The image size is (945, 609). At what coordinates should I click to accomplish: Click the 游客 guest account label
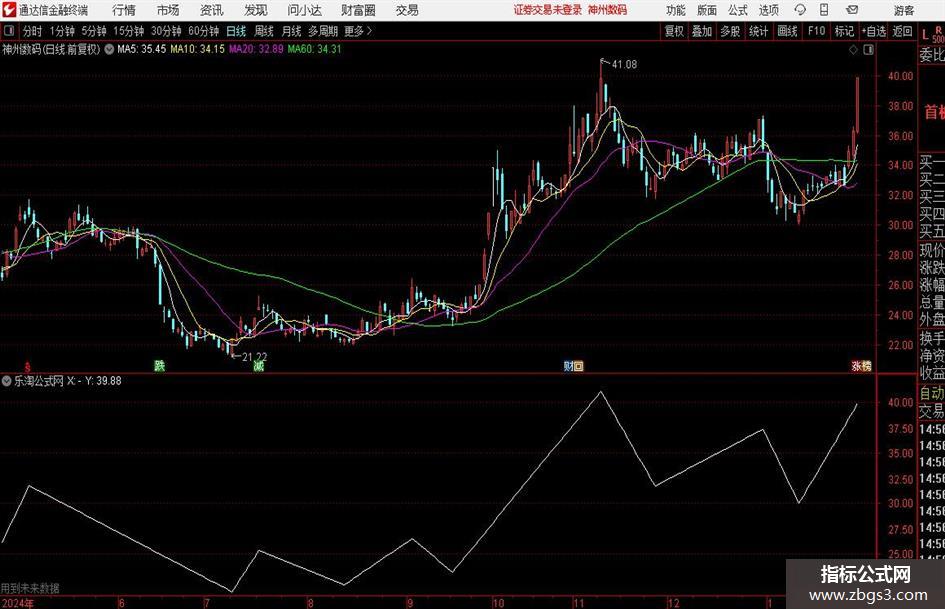coord(903,10)
